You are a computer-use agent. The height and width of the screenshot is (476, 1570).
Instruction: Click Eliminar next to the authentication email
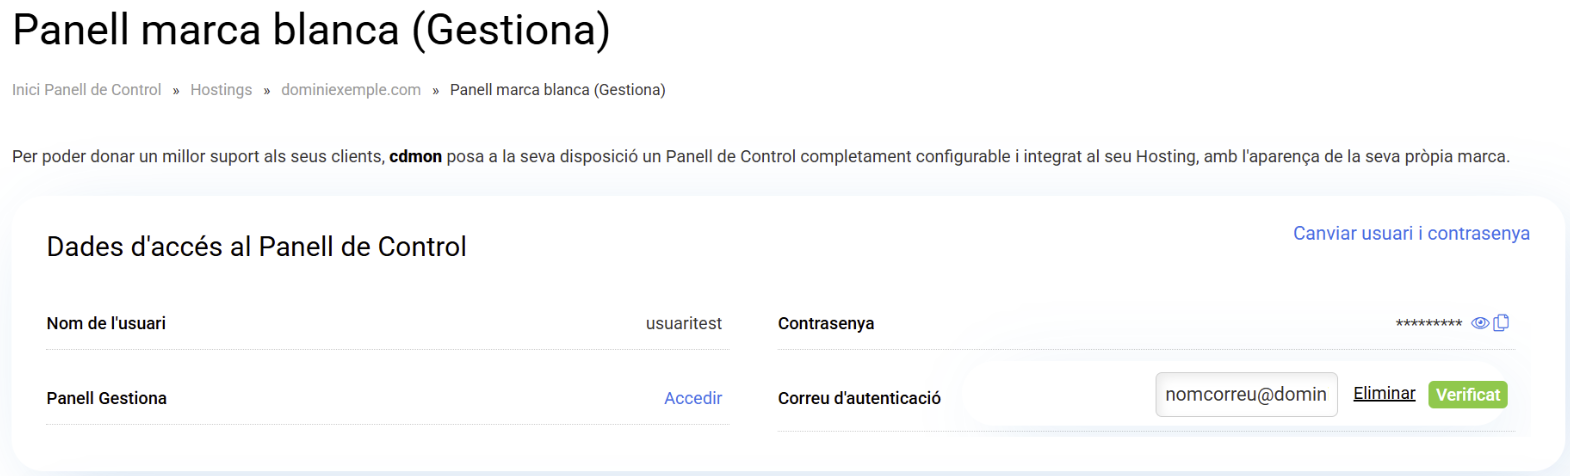point(1384,393)
